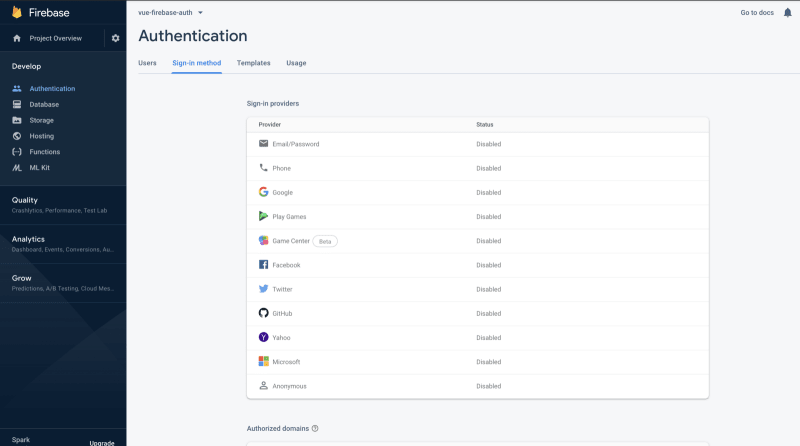Click Disabled status of Anonymous row
Image resolution: width=800 pixels, height=446 pixels.
(488, 386)
